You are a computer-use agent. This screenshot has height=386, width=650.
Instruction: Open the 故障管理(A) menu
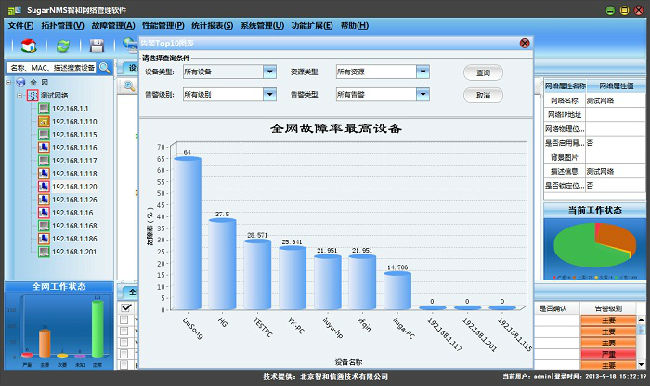click(x=113, y=26)
